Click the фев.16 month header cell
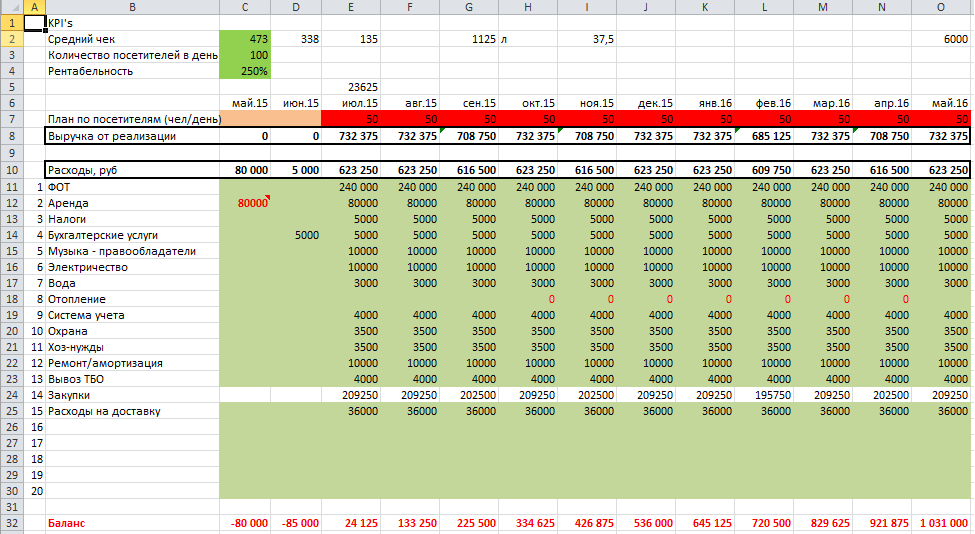975x534 pixels. tap(764, 103)
